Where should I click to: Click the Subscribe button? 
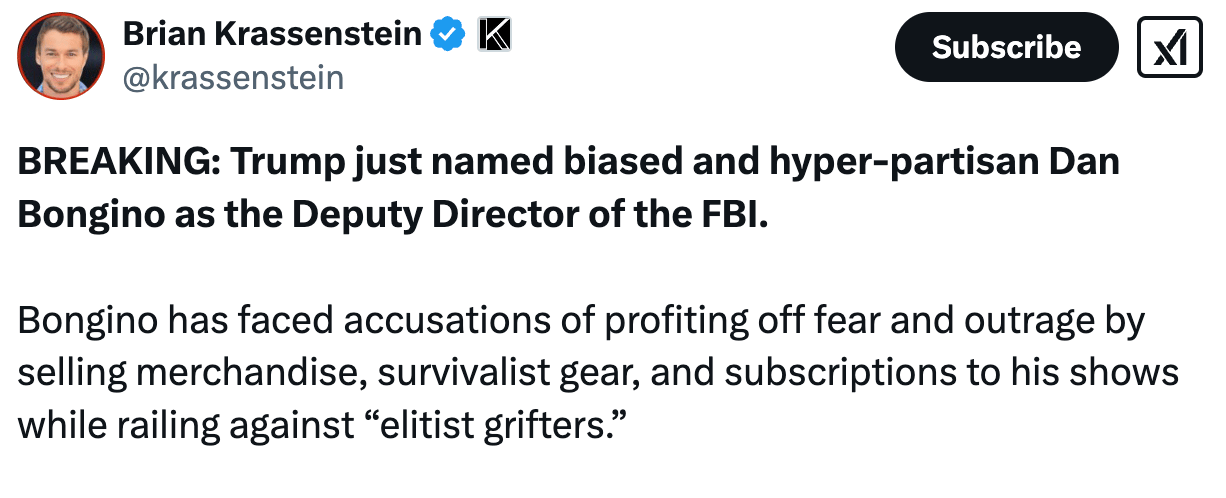(x=1006, y=47)
